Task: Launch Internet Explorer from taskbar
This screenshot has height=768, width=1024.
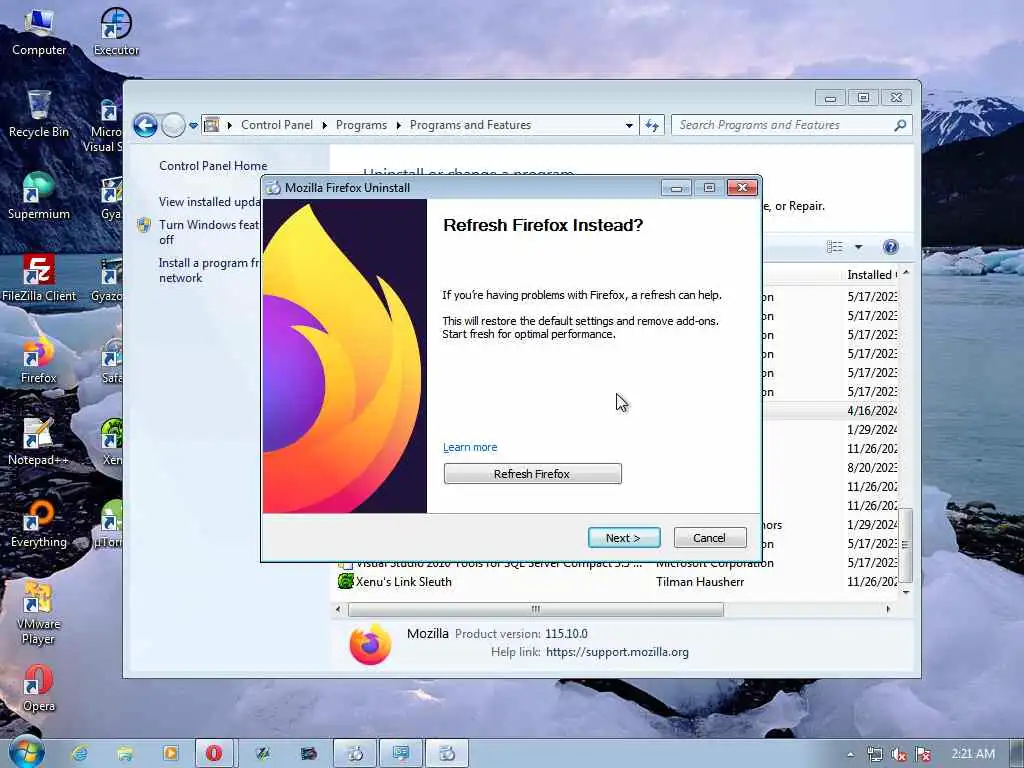Action: [80, 754]
